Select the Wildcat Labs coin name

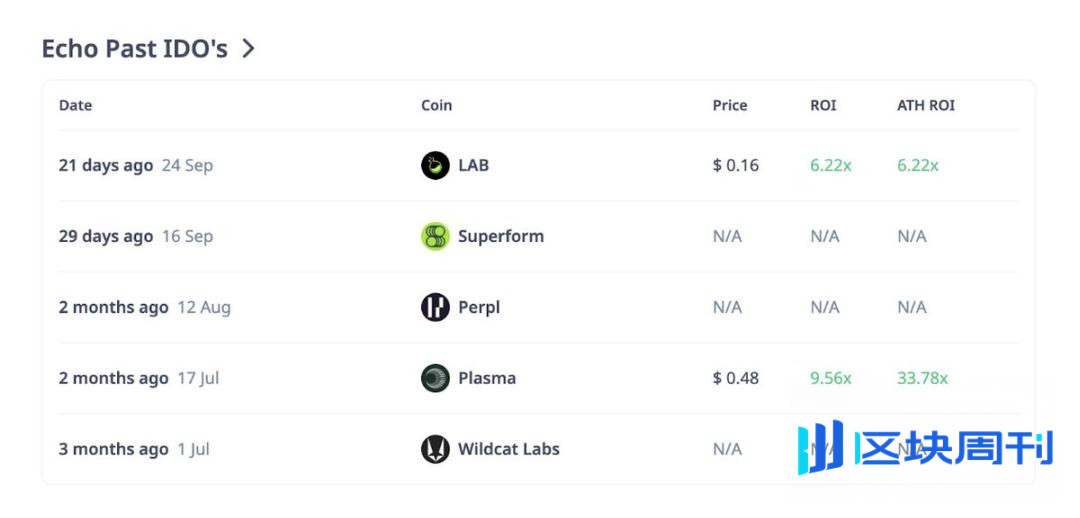click(x=508, y=449)
